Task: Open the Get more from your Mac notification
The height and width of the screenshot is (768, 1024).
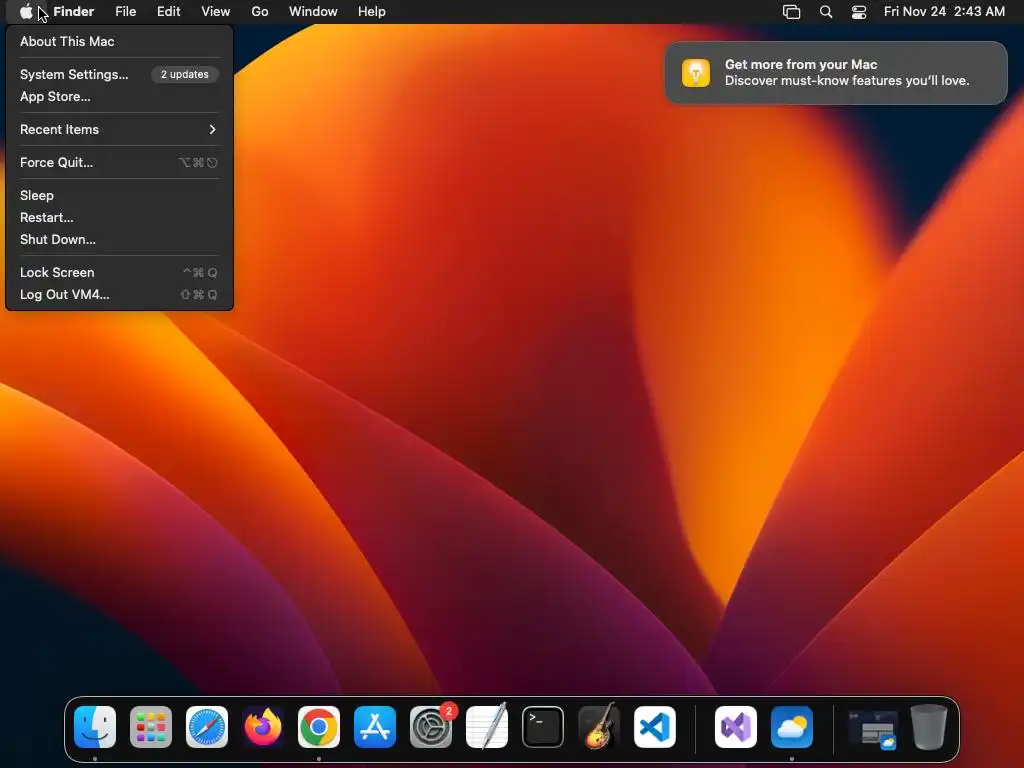Action: (836, 72)
